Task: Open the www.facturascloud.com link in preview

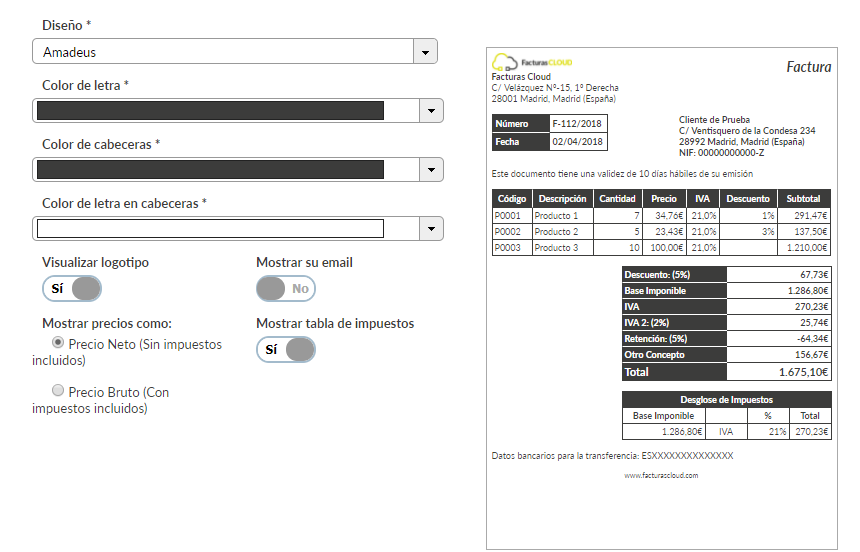Action: coord(661,476)
